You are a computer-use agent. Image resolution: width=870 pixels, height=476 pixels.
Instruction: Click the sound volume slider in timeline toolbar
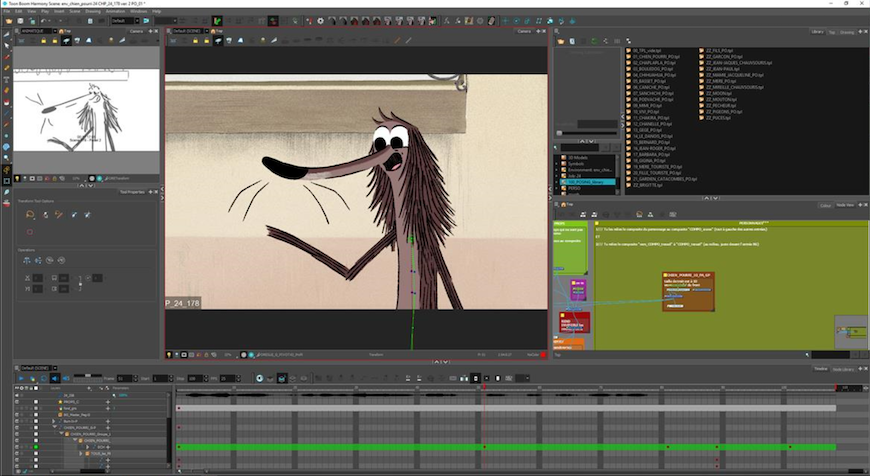(x=88, y=376)
